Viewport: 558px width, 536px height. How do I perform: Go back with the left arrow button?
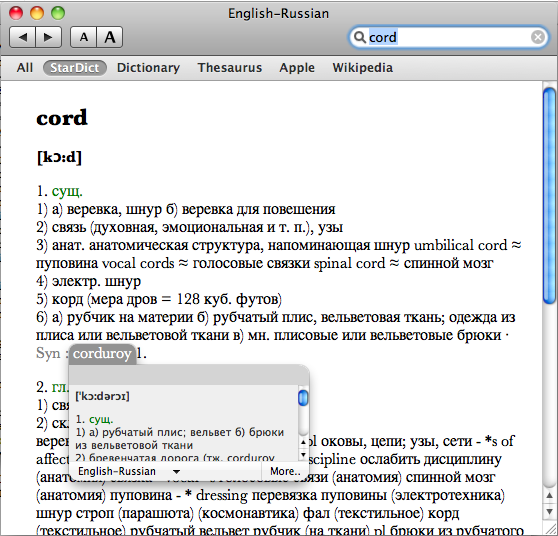tap(22, 37)
